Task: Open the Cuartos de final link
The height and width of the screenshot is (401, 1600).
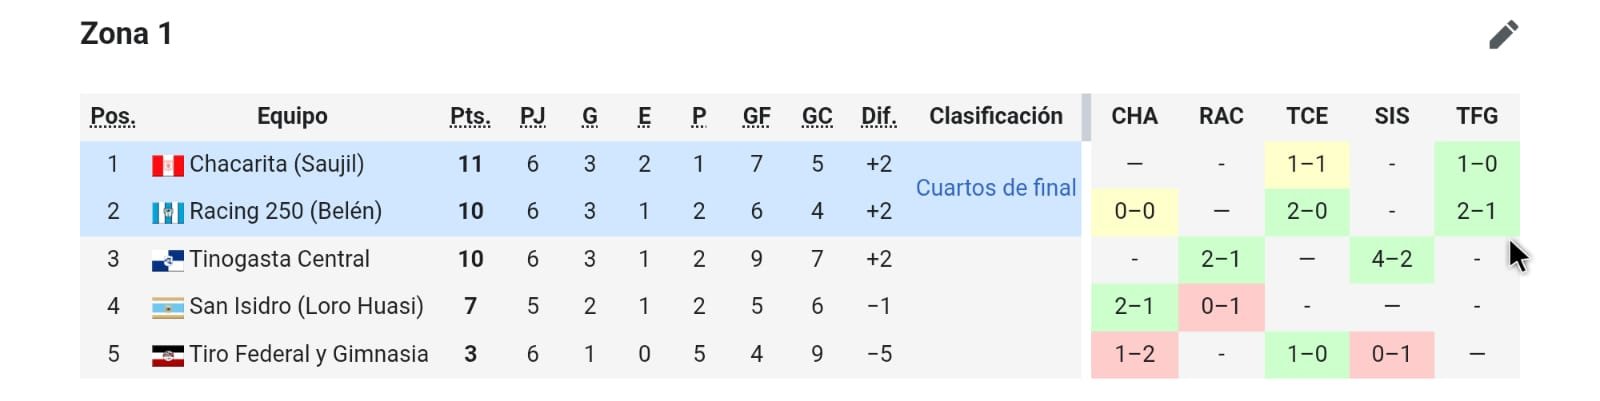Action: point(995,188)
